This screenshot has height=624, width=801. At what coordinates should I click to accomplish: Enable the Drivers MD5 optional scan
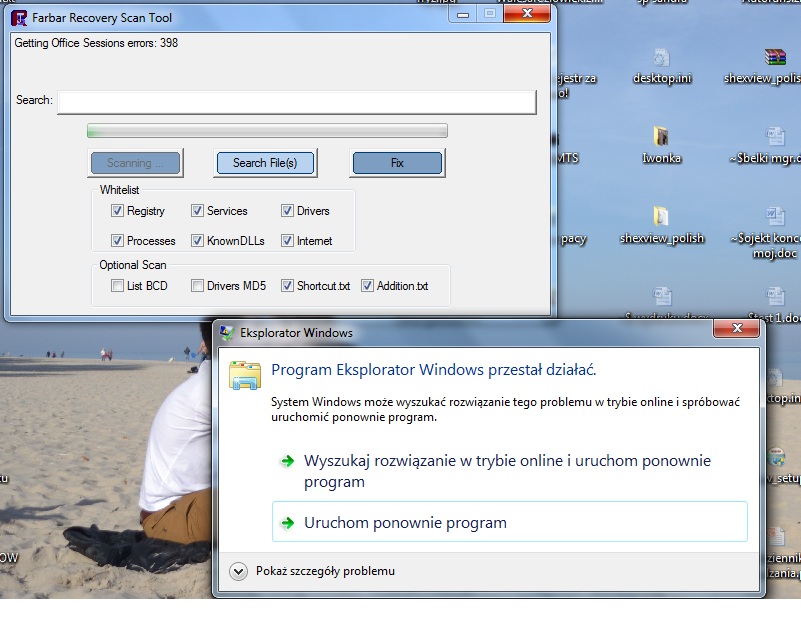pos(197,285)
